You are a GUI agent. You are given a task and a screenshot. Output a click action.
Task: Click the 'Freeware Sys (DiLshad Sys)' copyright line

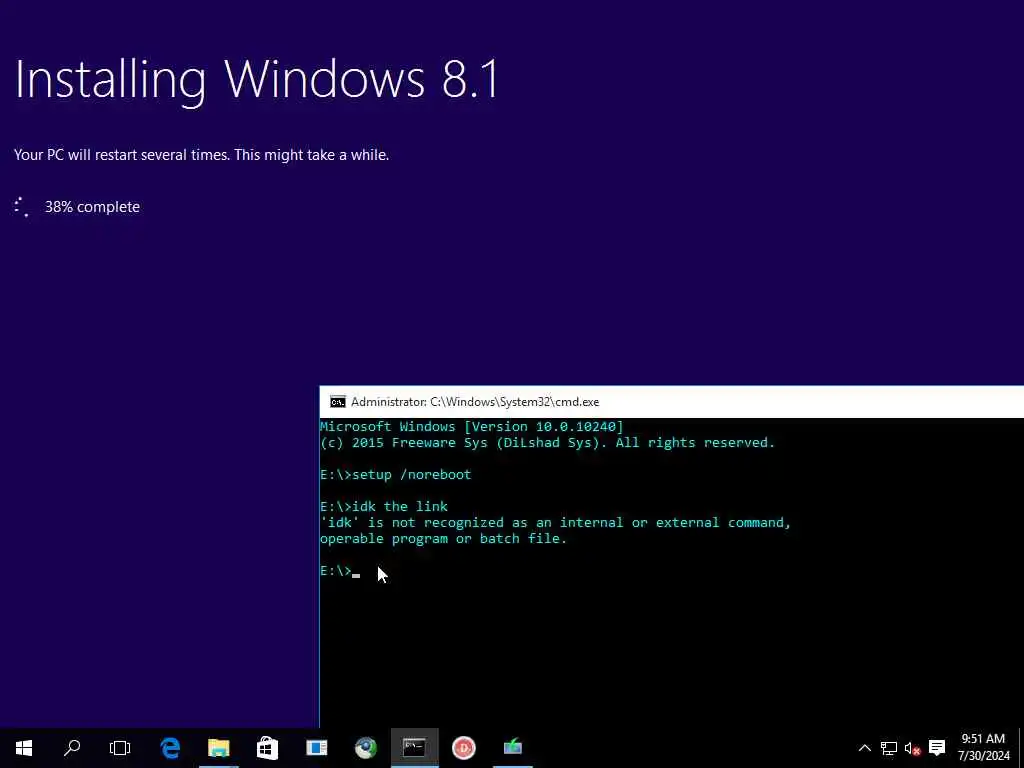[x=547, y=443]
